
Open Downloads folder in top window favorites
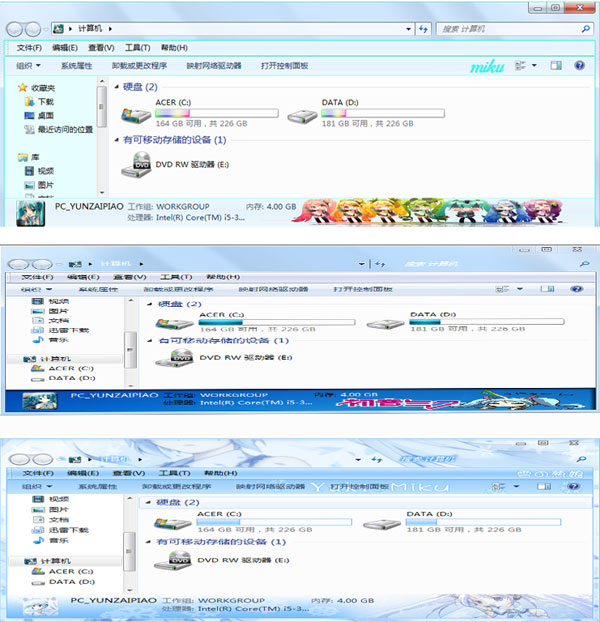(x=40, y=102)
